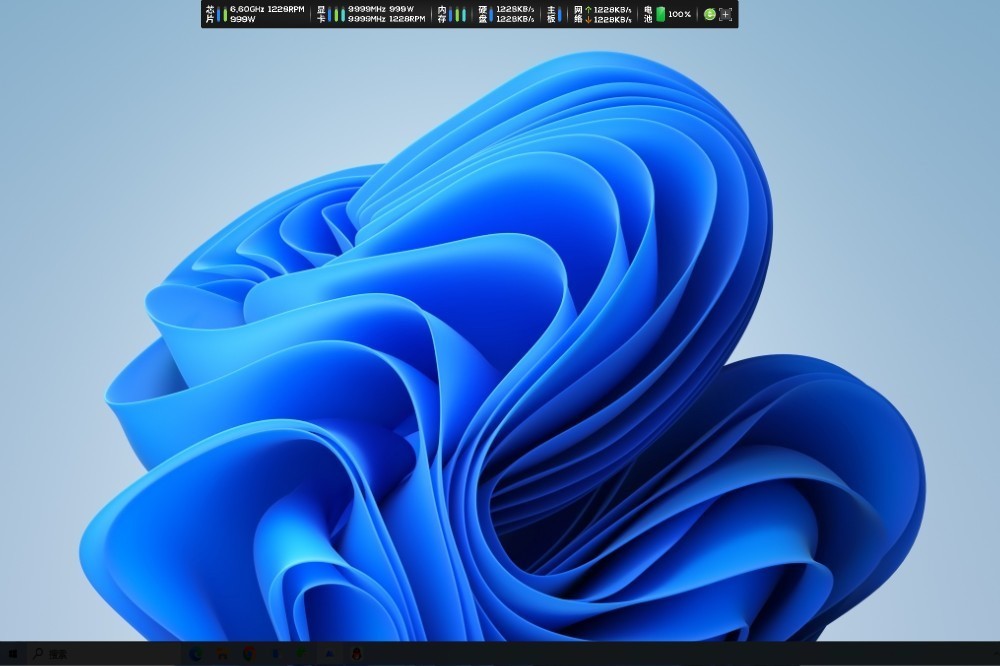The image size is (1000, 666).
Task: Select the 内存 memory section label
Action: [442, 14]
